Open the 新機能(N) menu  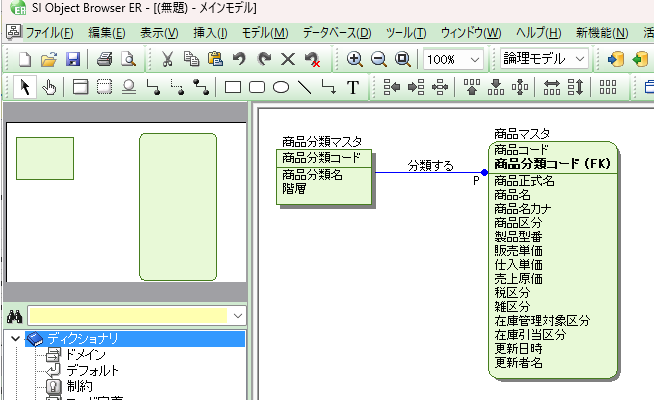pos(602,33)
